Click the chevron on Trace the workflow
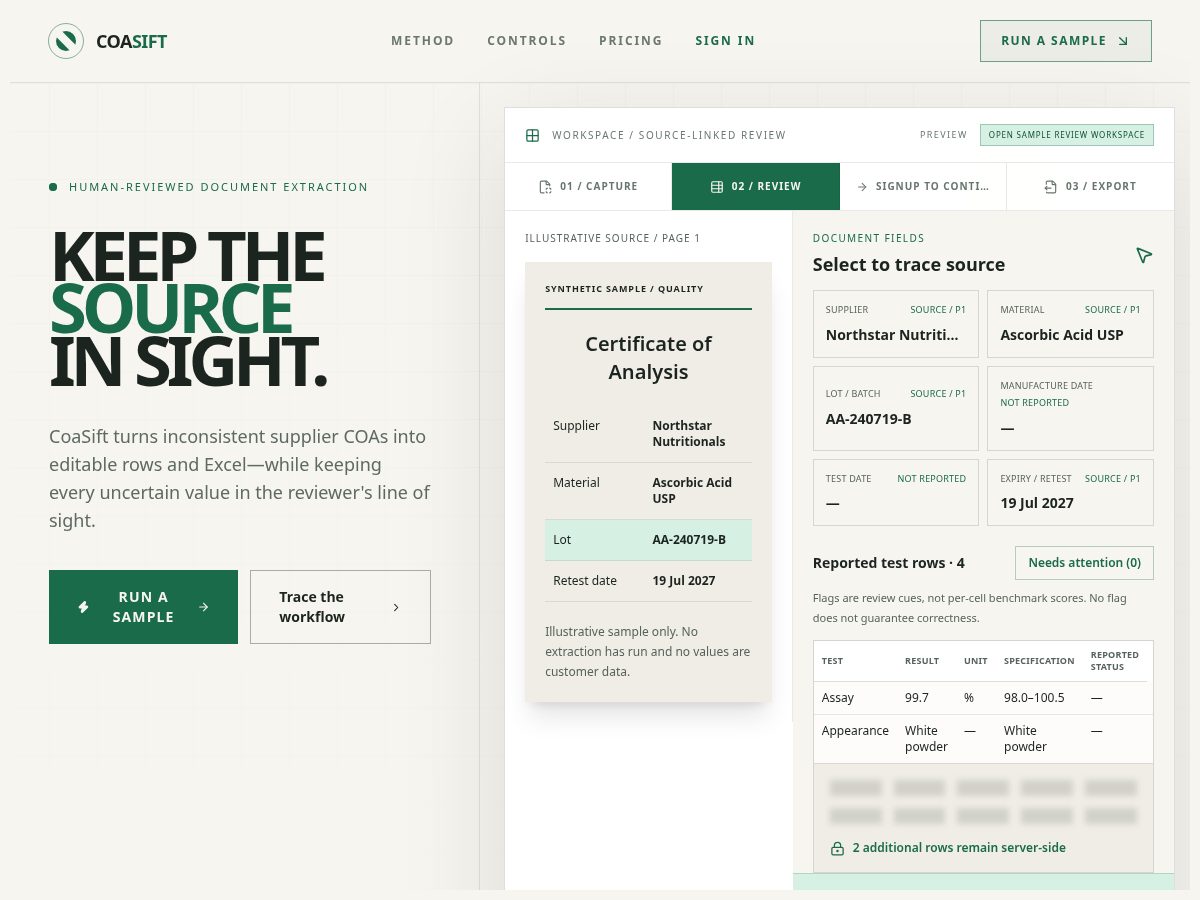Screen dimensions: 1200x900 (x=396, y=607)
